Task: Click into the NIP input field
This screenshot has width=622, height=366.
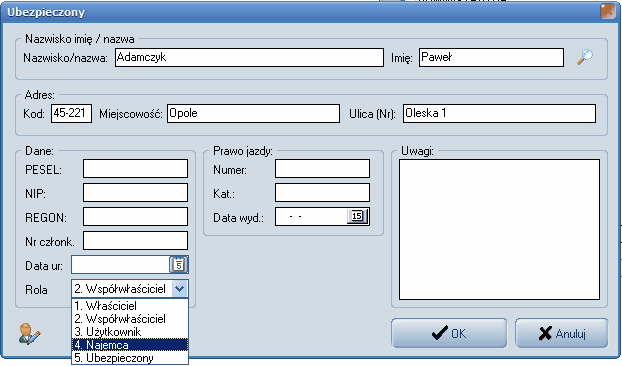Action: [x=135, y=193]
